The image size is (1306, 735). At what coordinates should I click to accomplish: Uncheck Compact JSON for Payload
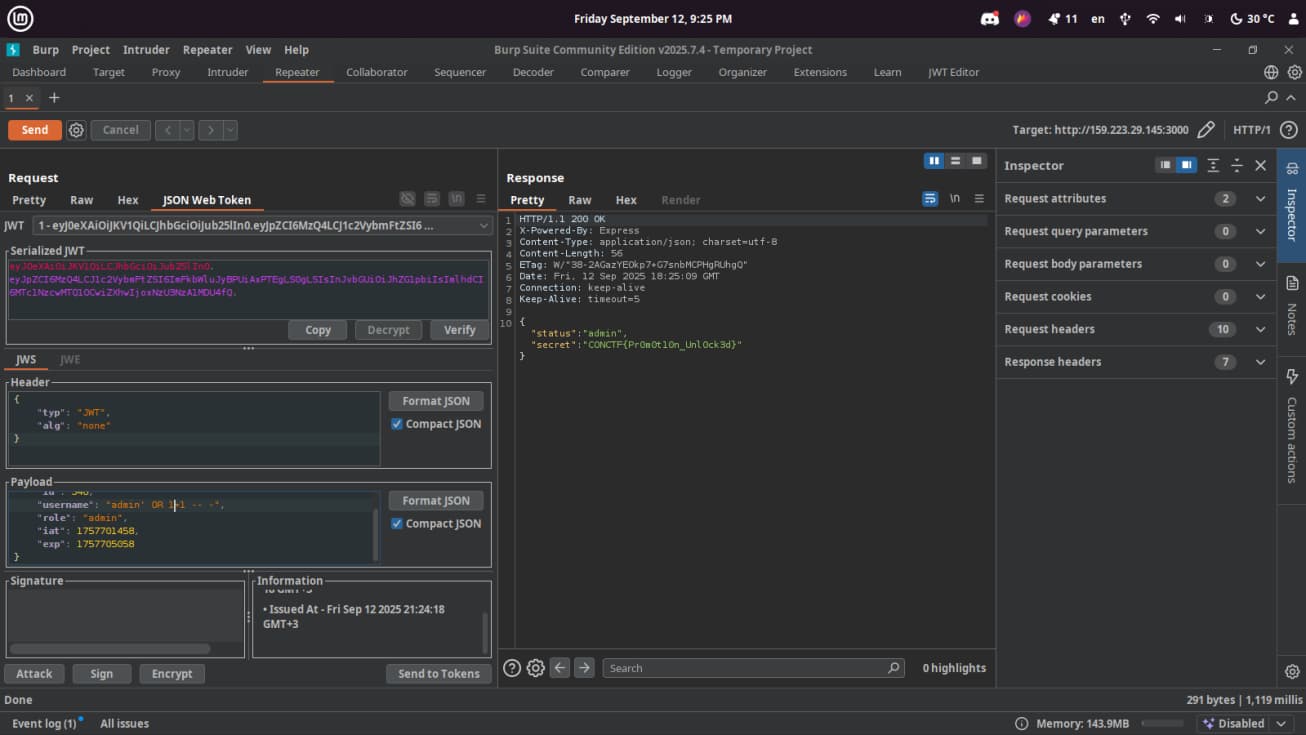(397, 524)
